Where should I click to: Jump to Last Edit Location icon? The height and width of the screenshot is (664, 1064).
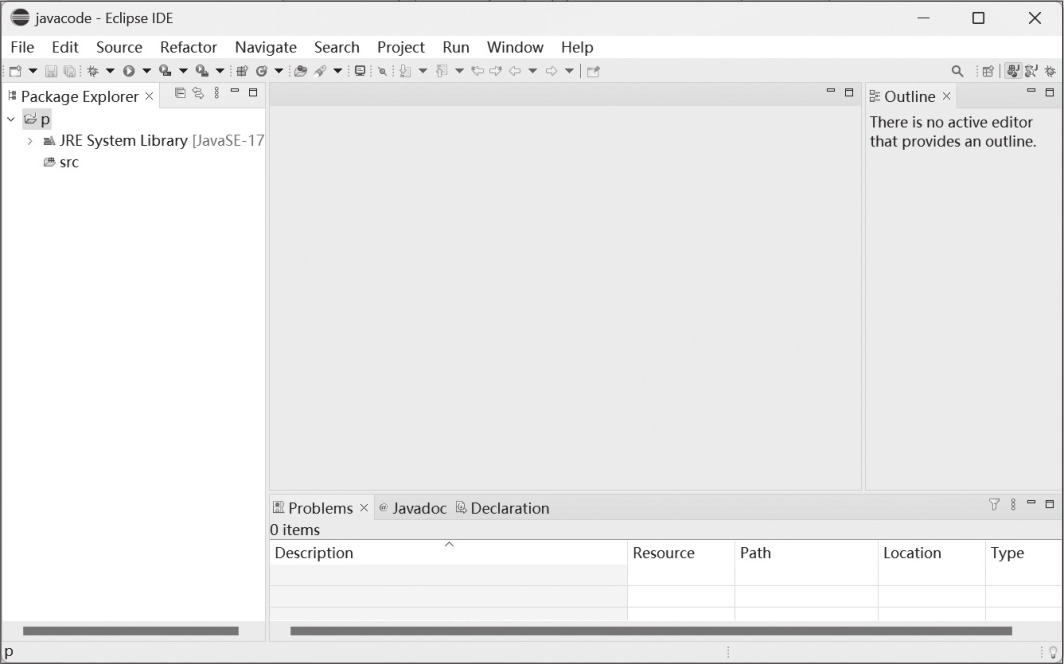(478, 71)
